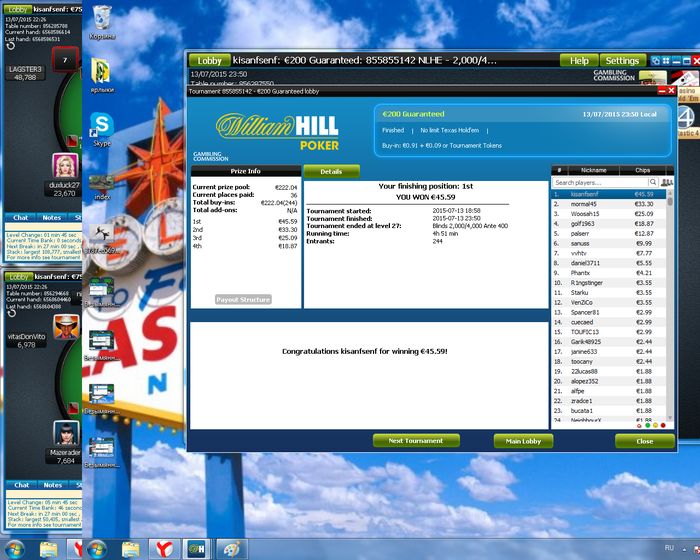Open the Корзина recycle bin desktop icon
700x560 pixels.
pyautogui.click(x=102, y=22)
